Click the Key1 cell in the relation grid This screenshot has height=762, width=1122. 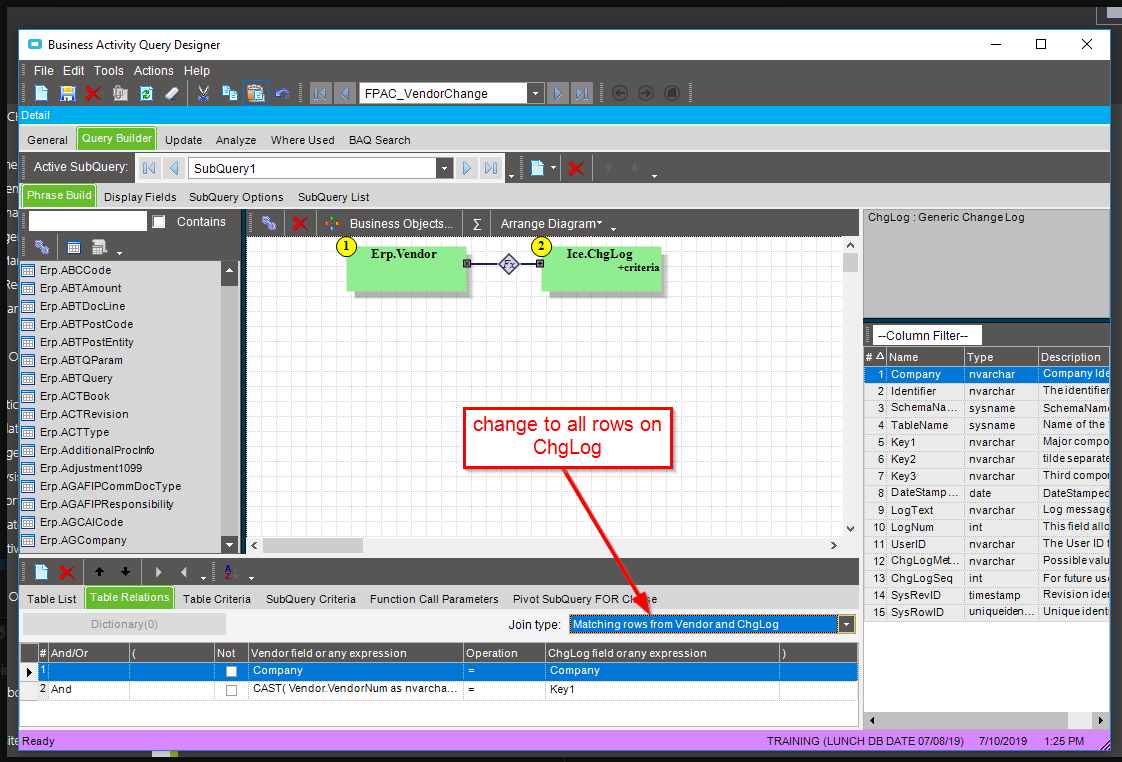click(x=663, y=690)
